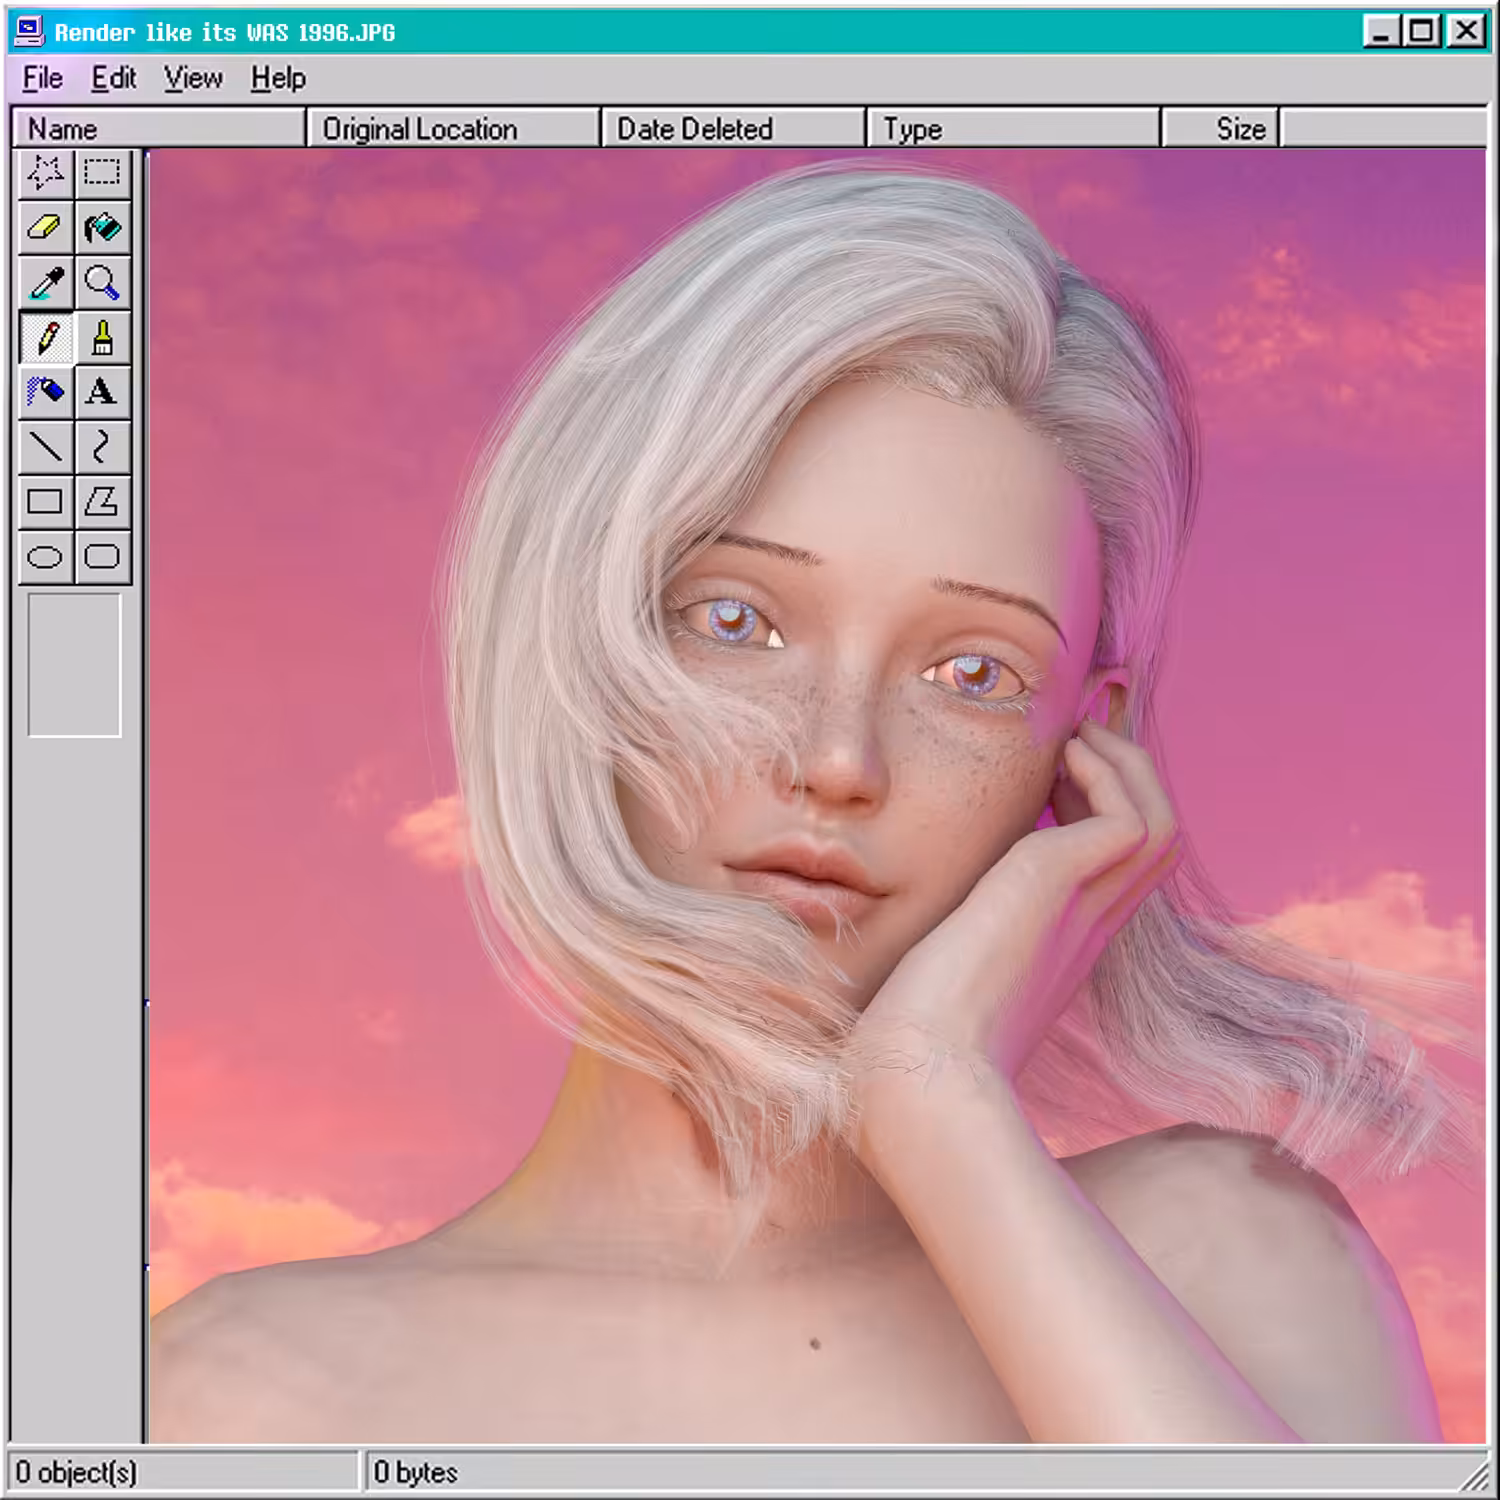The height and width of the screenshot is (1500, 1500).
Task: Sort by Date Deleted column header
Action: point(734,129)
